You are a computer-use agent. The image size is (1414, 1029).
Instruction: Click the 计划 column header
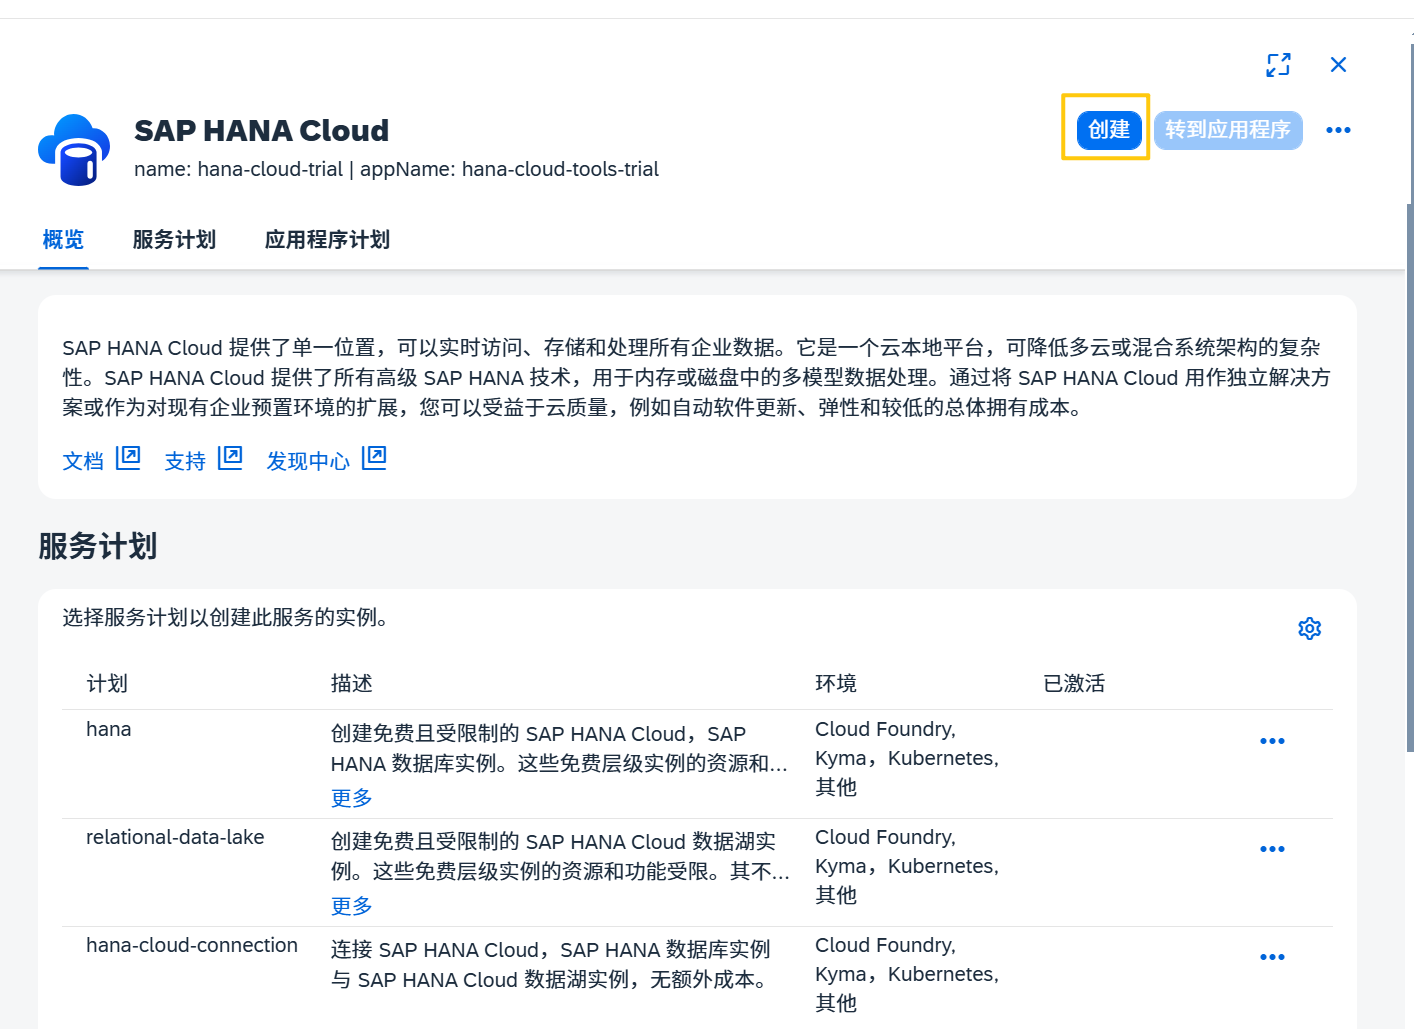pos(107,683)
